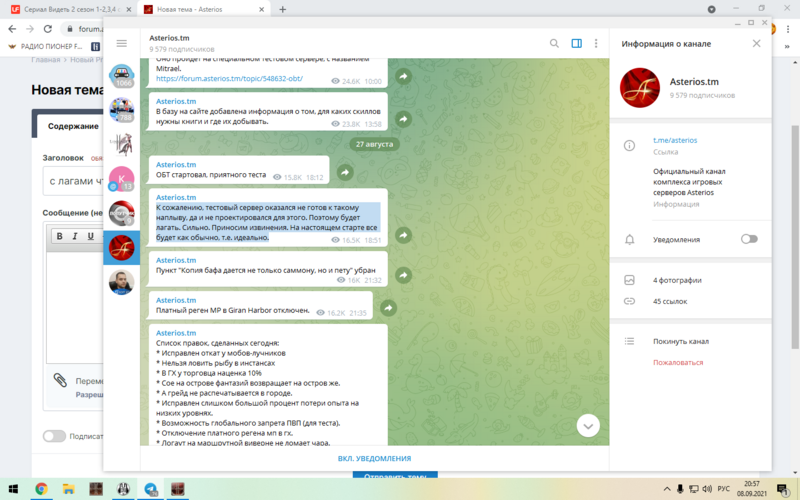Switch the РУС input language
This screenshot has width=800, height=500.
[x=723, y=489]
